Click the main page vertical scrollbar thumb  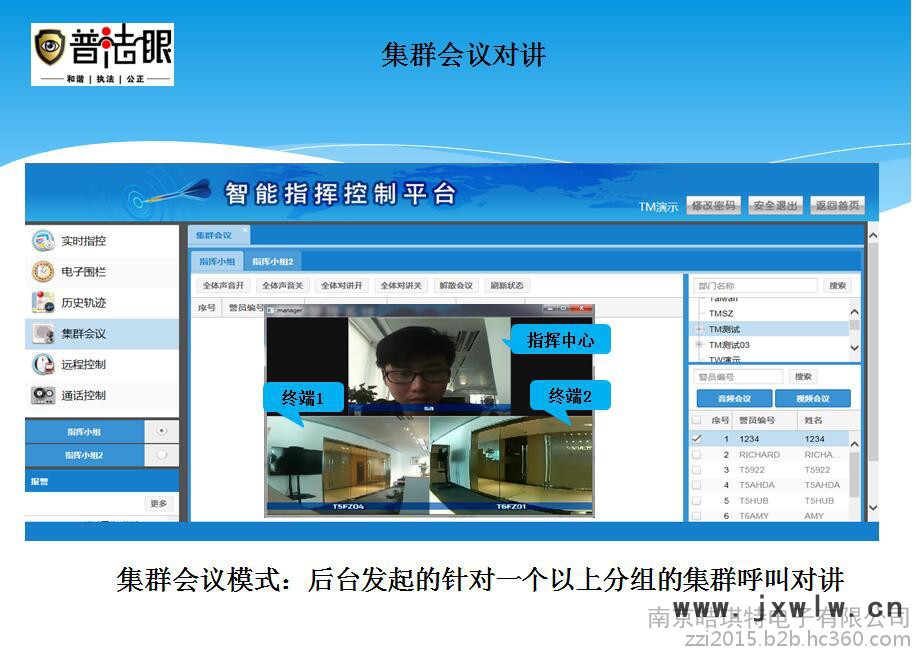point(873,354)
